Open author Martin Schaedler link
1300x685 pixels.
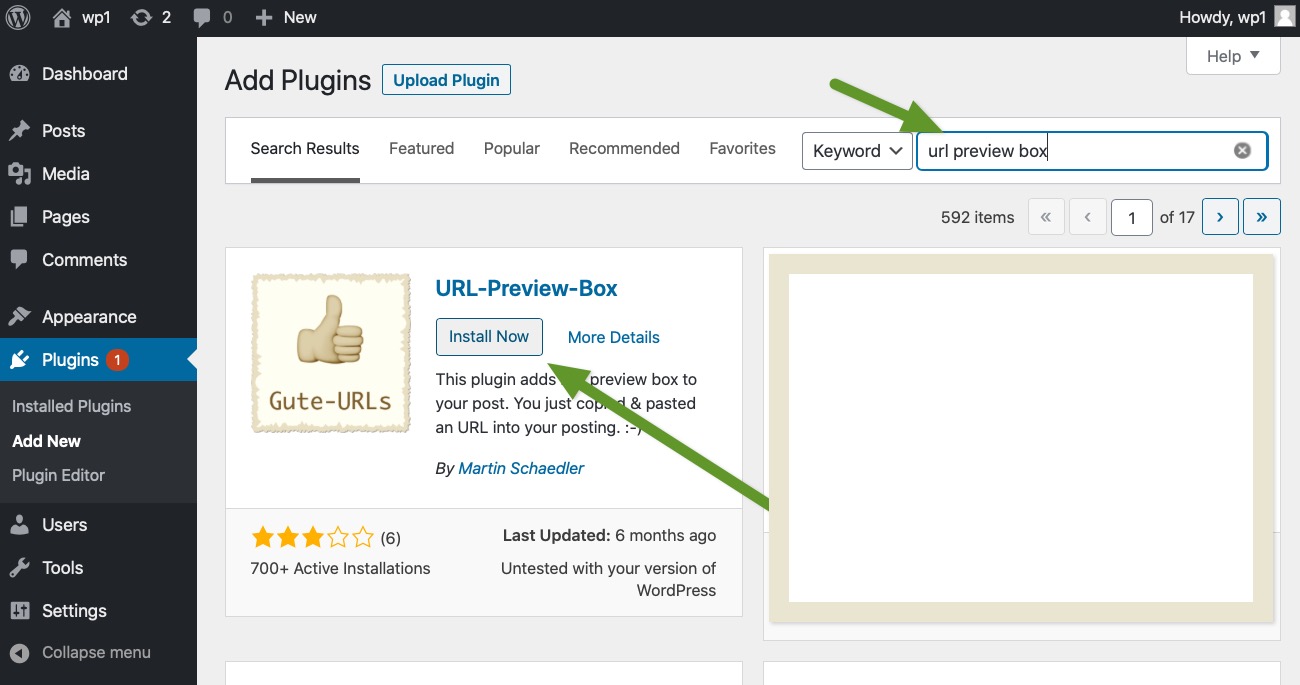tap(521, 468)
